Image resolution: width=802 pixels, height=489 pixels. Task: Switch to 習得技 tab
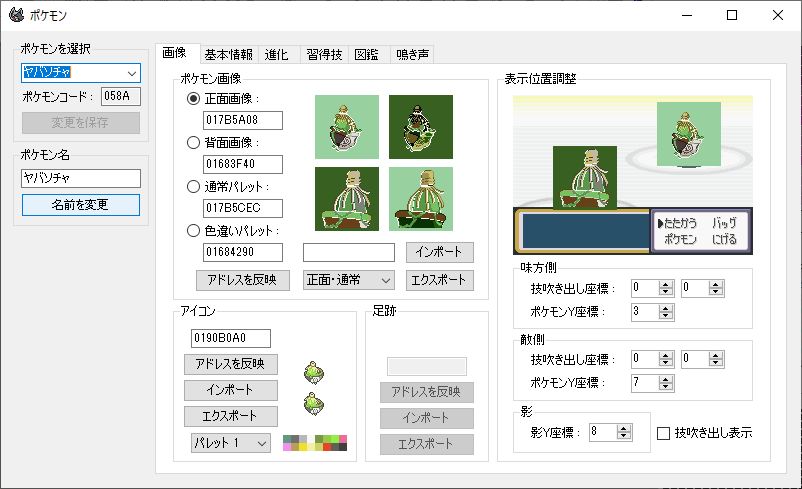[x=324, y=54]
